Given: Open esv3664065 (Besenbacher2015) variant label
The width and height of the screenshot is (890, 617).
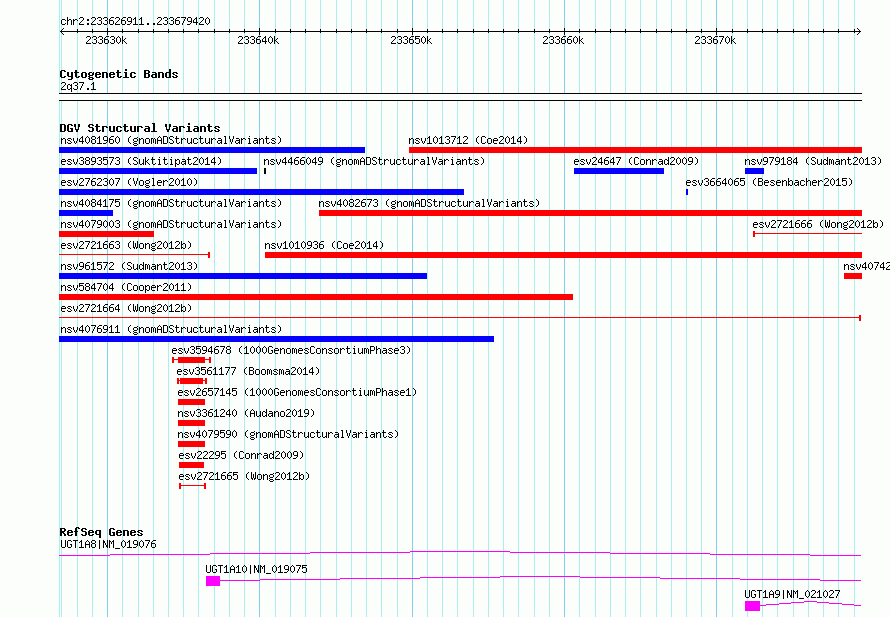Looking at the screenshot, I should point(769,182).
